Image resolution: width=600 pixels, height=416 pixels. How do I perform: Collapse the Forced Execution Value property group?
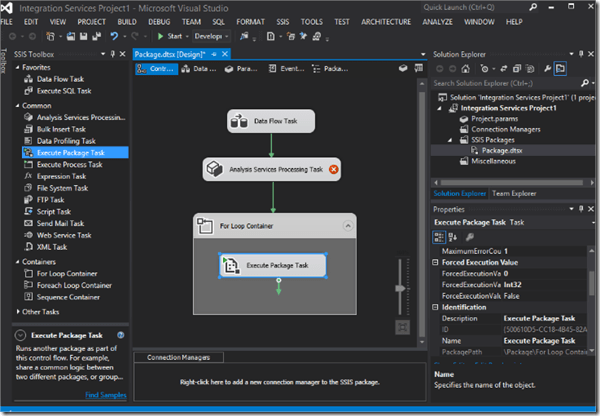[x=435, y=262]
